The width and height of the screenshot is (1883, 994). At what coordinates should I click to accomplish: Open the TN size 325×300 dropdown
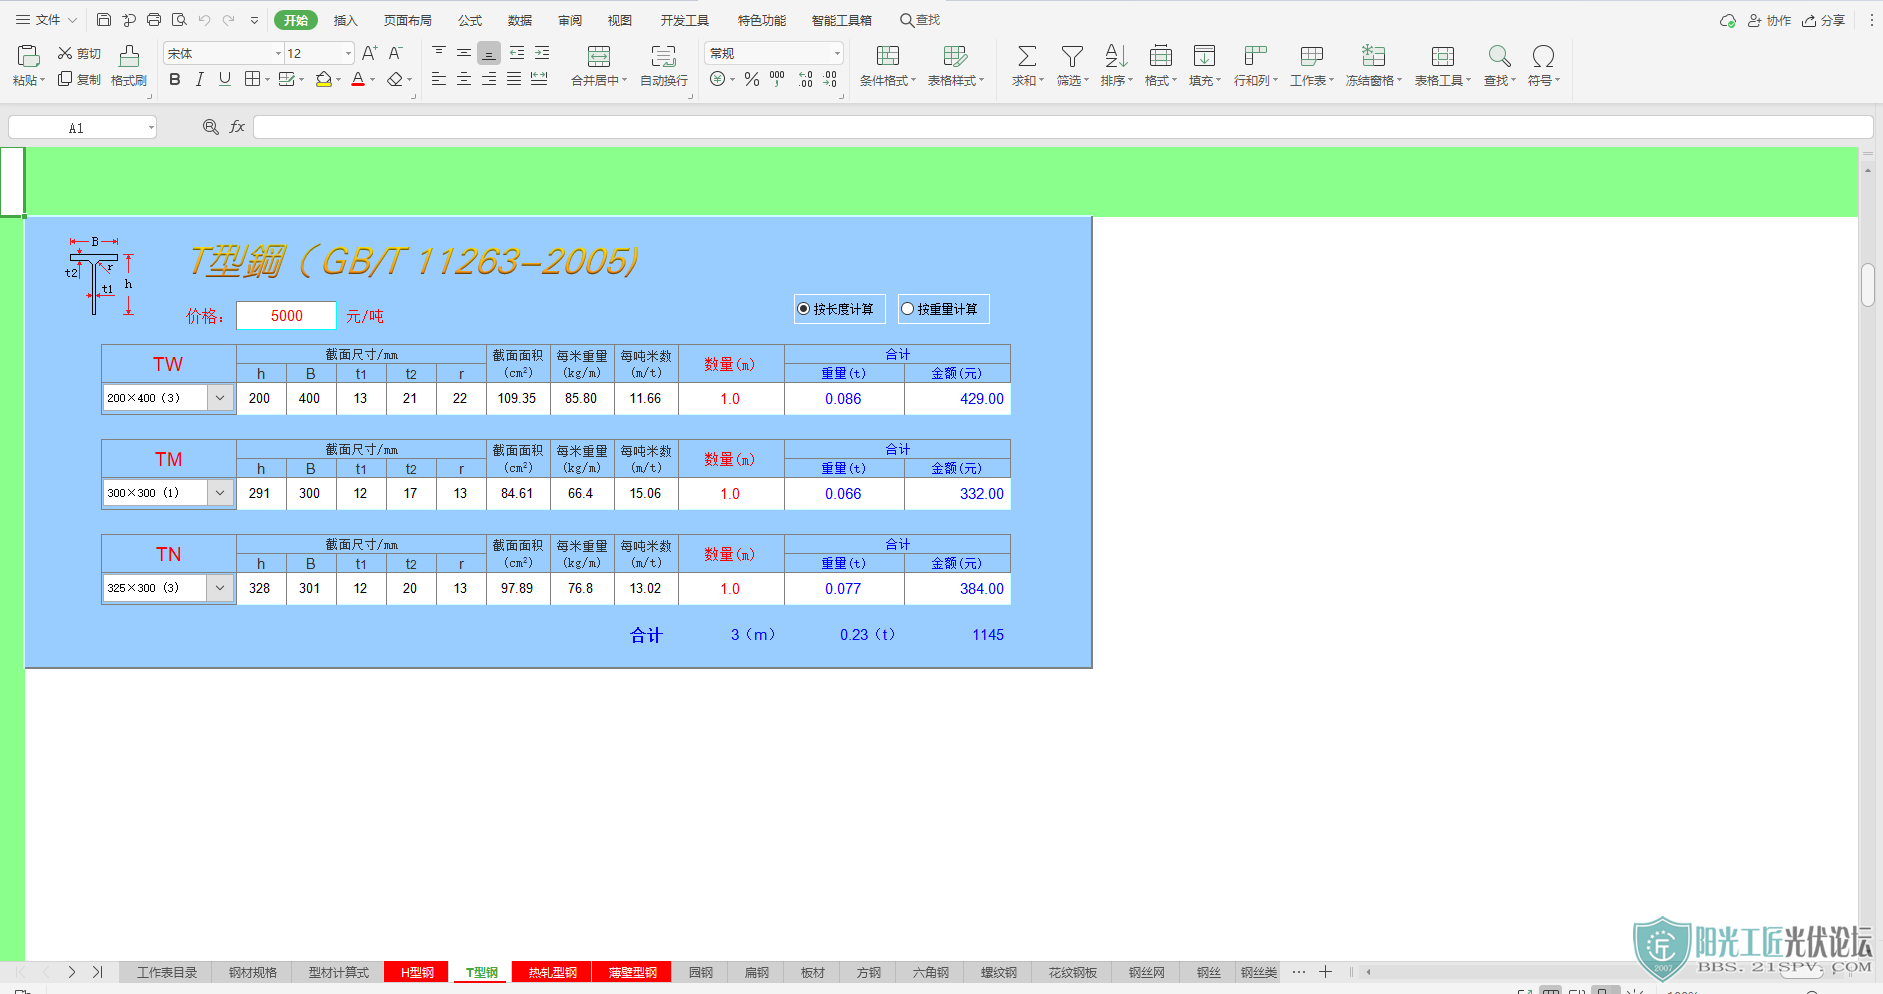[x=220, y=588]
